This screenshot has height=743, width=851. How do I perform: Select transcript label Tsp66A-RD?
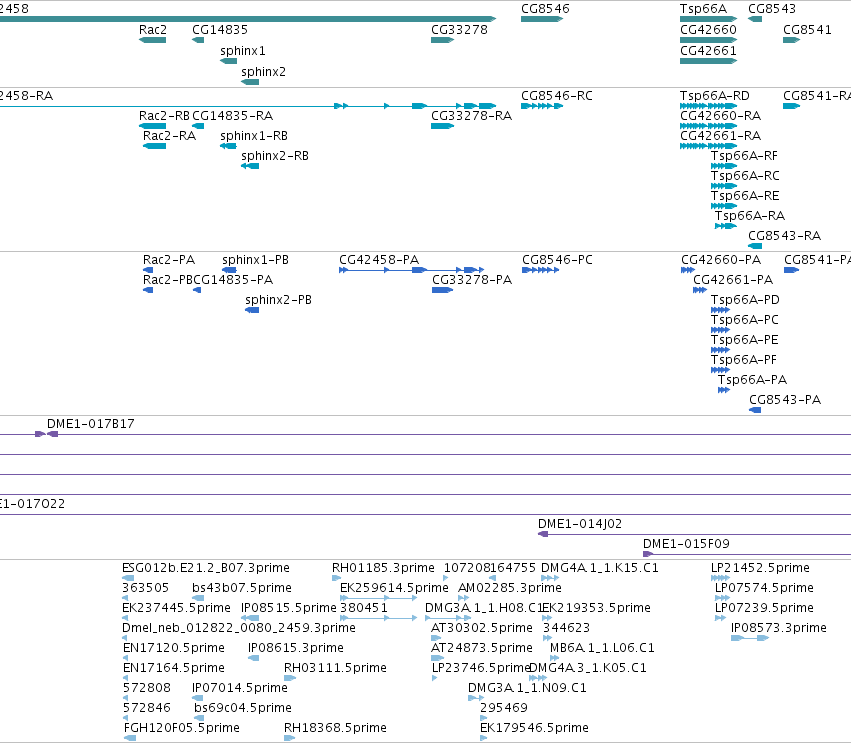715,96
